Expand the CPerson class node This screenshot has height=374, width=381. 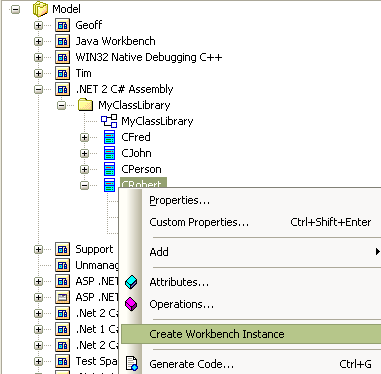(x=84, y=169)
